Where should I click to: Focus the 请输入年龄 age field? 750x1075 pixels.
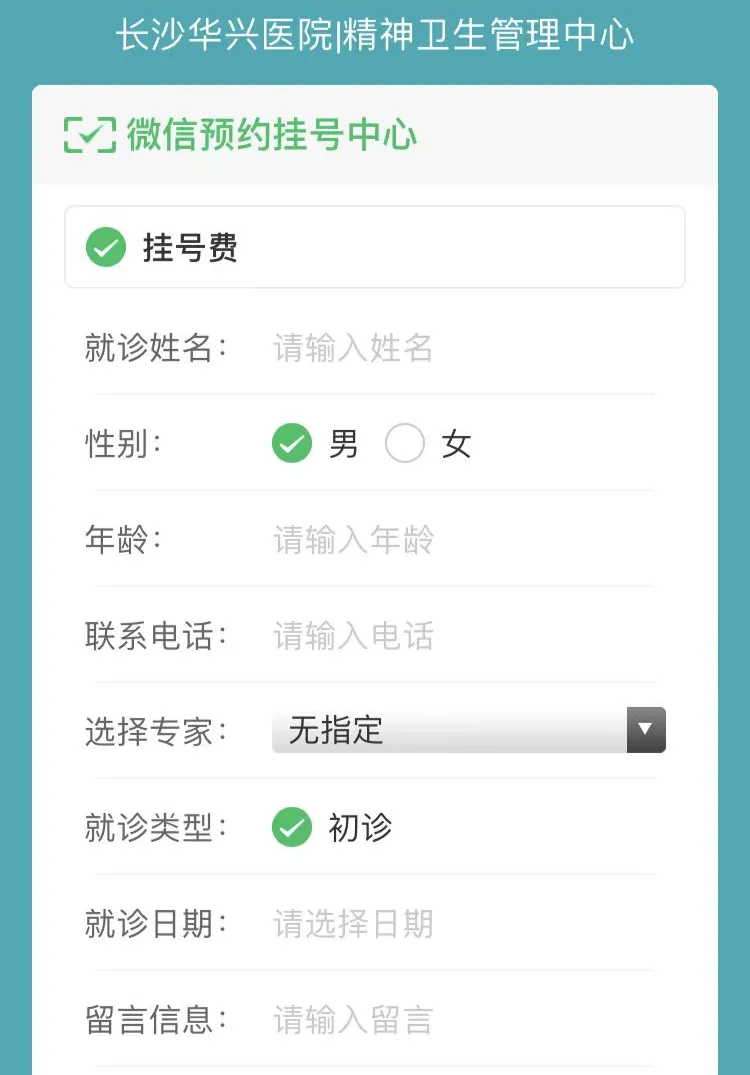(463, 540)
